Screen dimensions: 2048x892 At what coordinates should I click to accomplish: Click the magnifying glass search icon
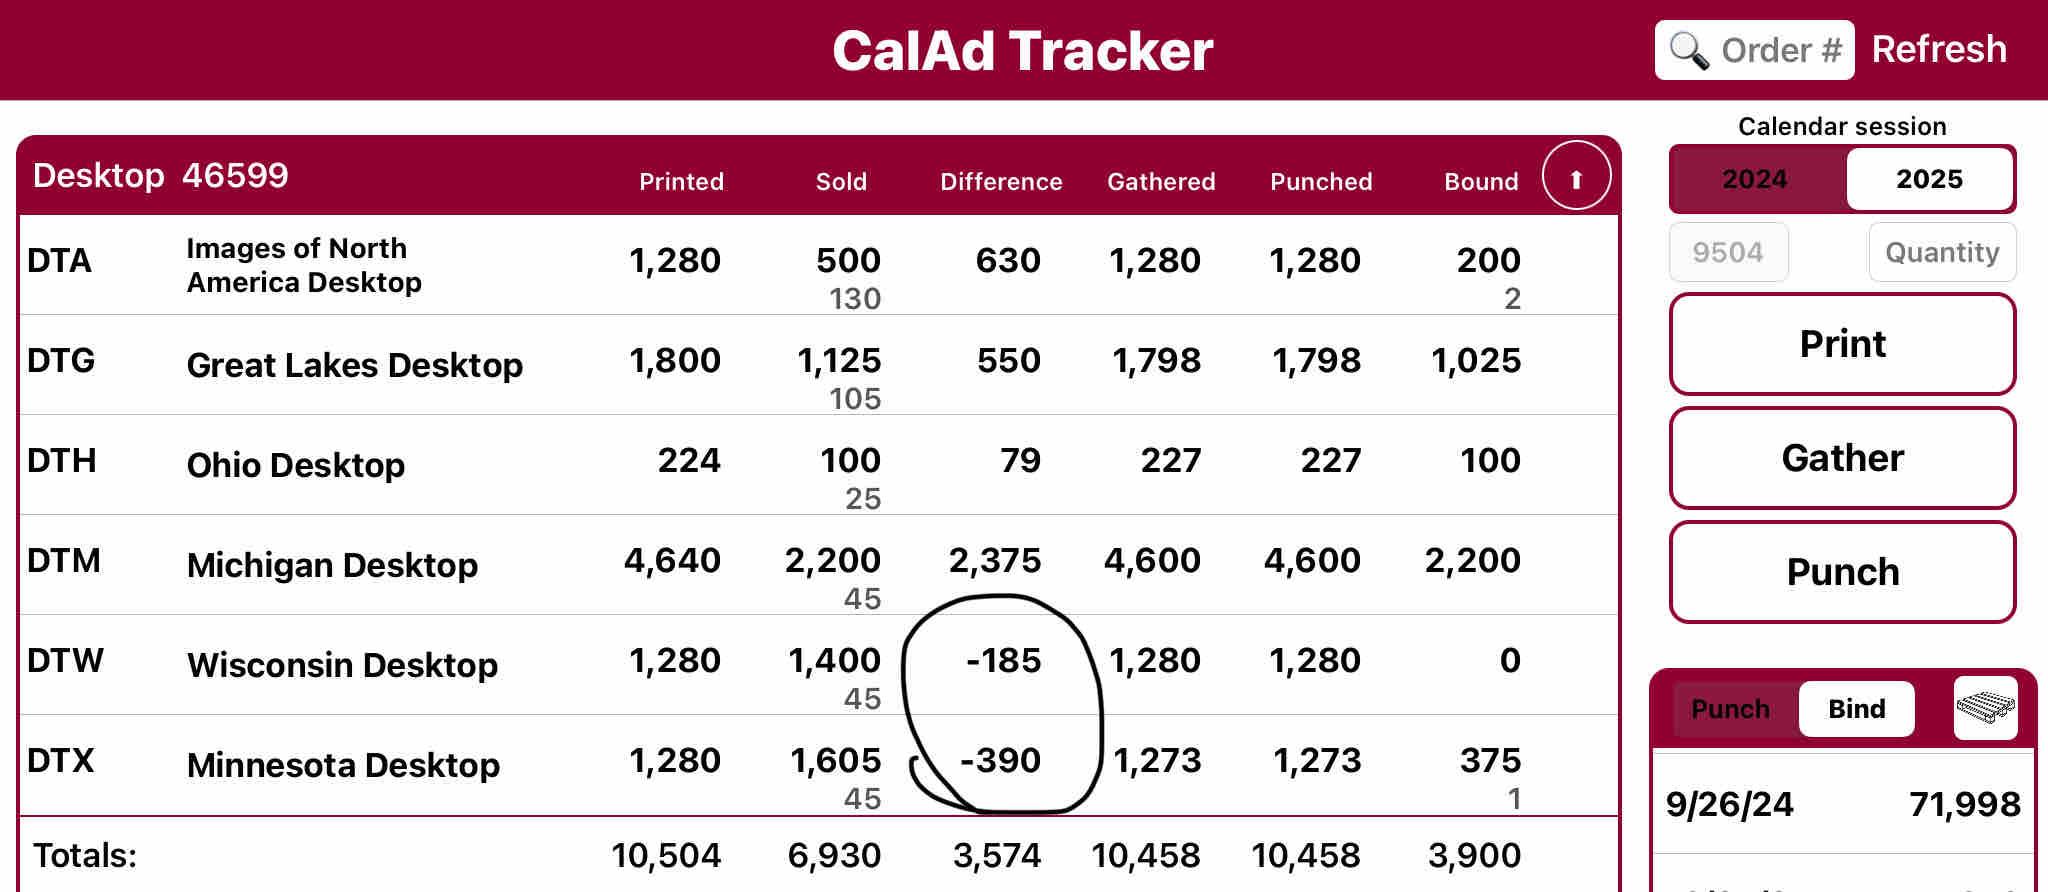[x=1689, y=50]
